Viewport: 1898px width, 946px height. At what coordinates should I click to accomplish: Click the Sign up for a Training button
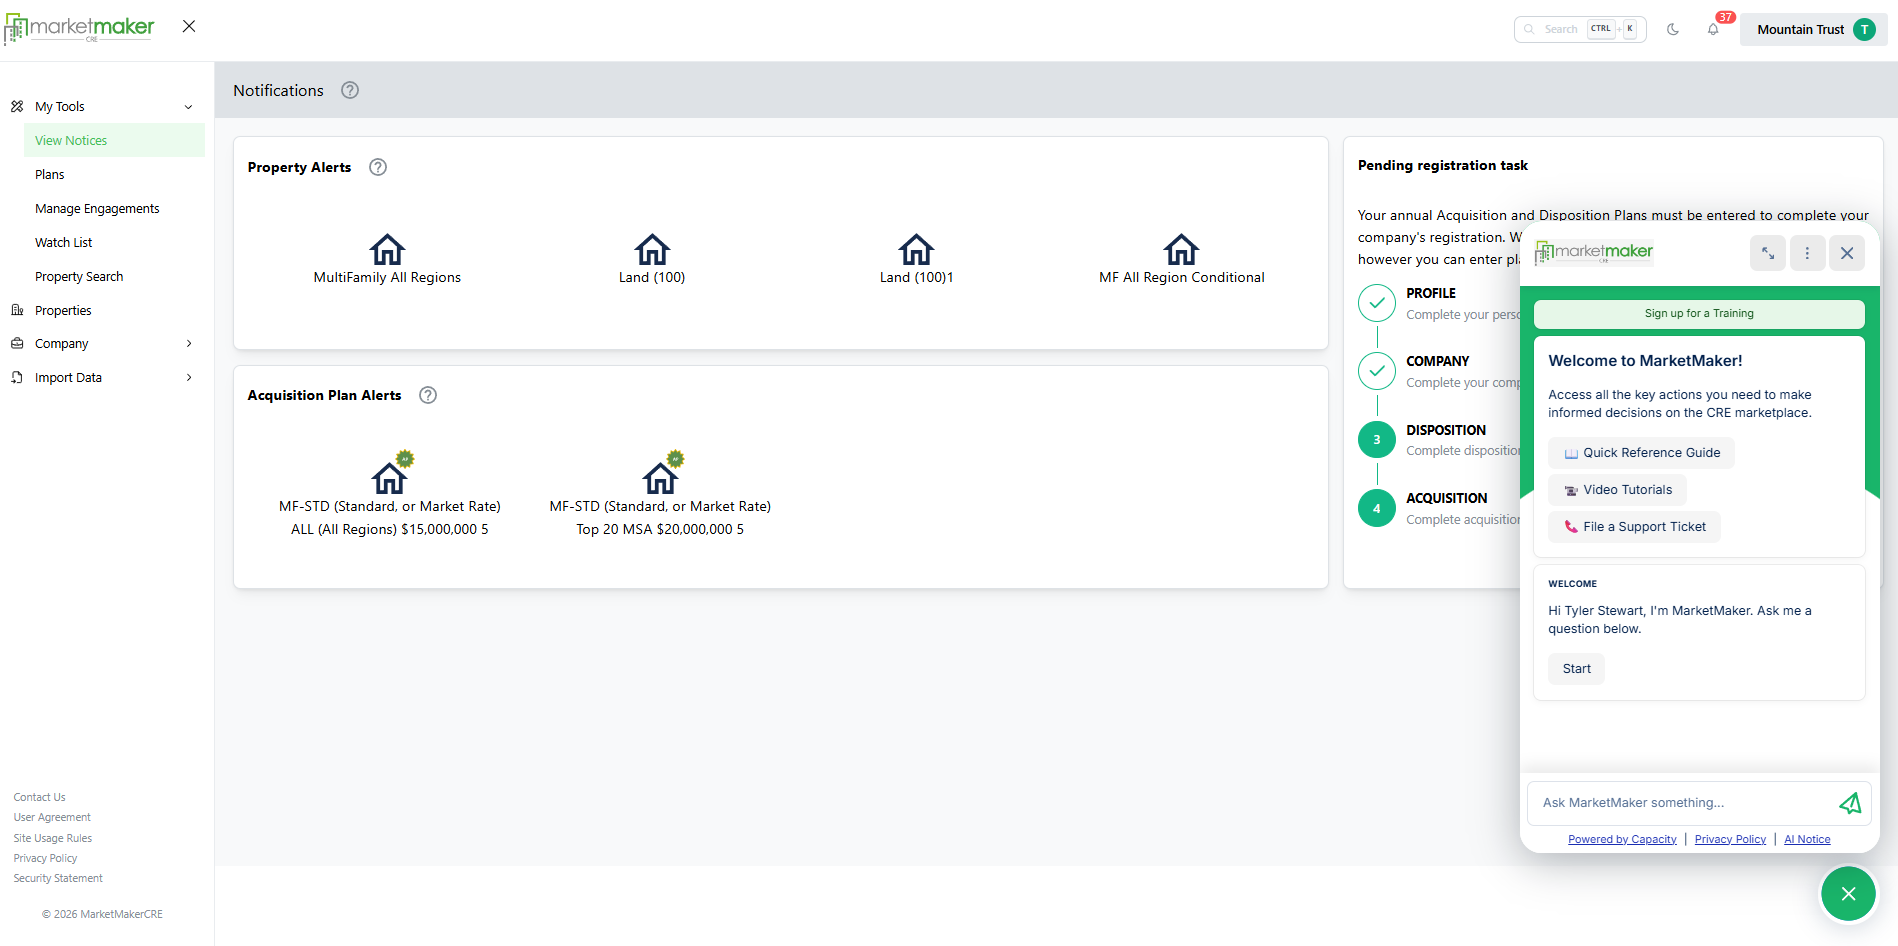(x=1698, y=314)
